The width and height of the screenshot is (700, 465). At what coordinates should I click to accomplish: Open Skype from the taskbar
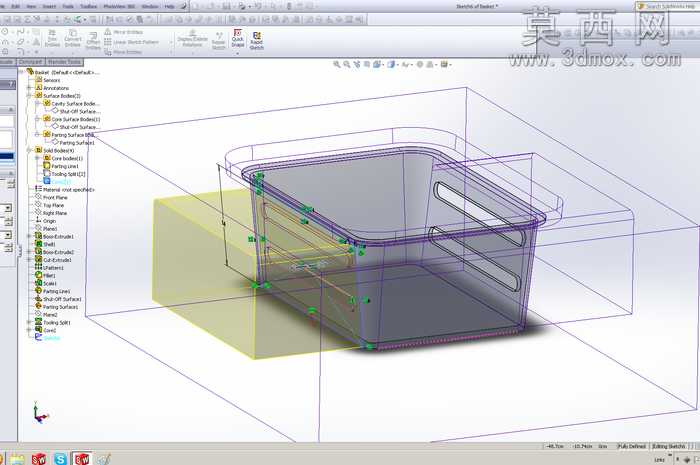click(x=60, y=458)
